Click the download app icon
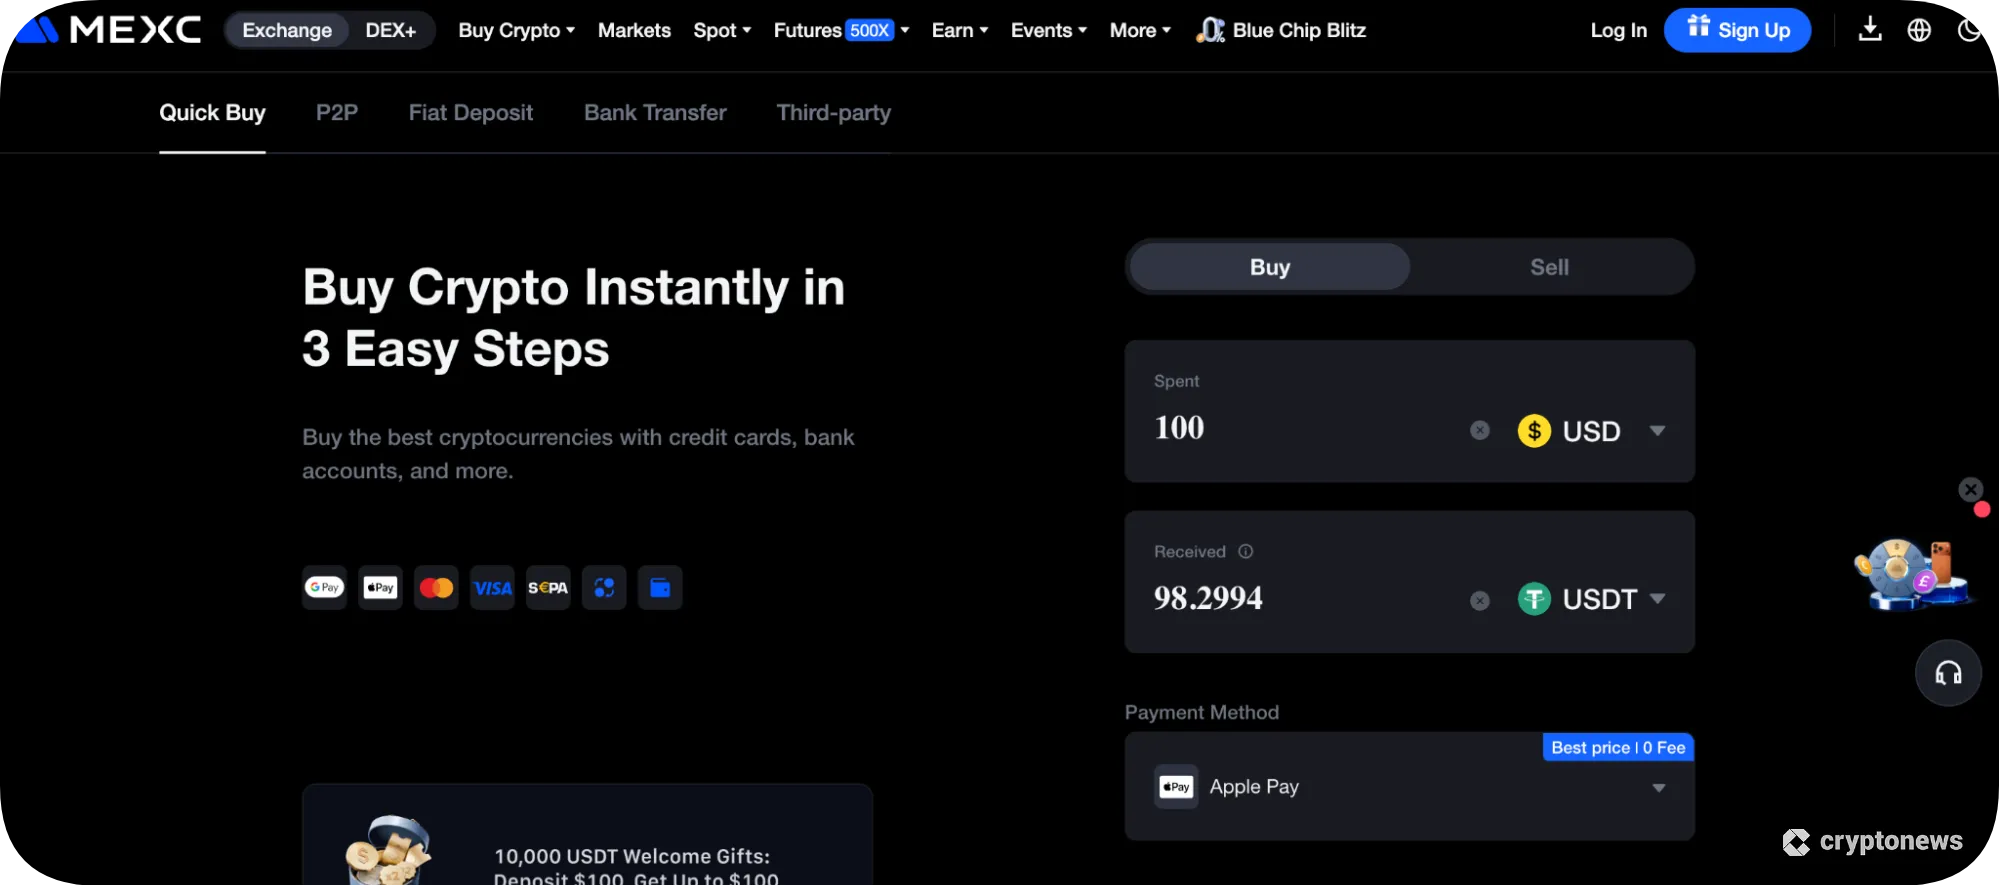This screenshot has width=1999, height=886. click(1869, 30)
